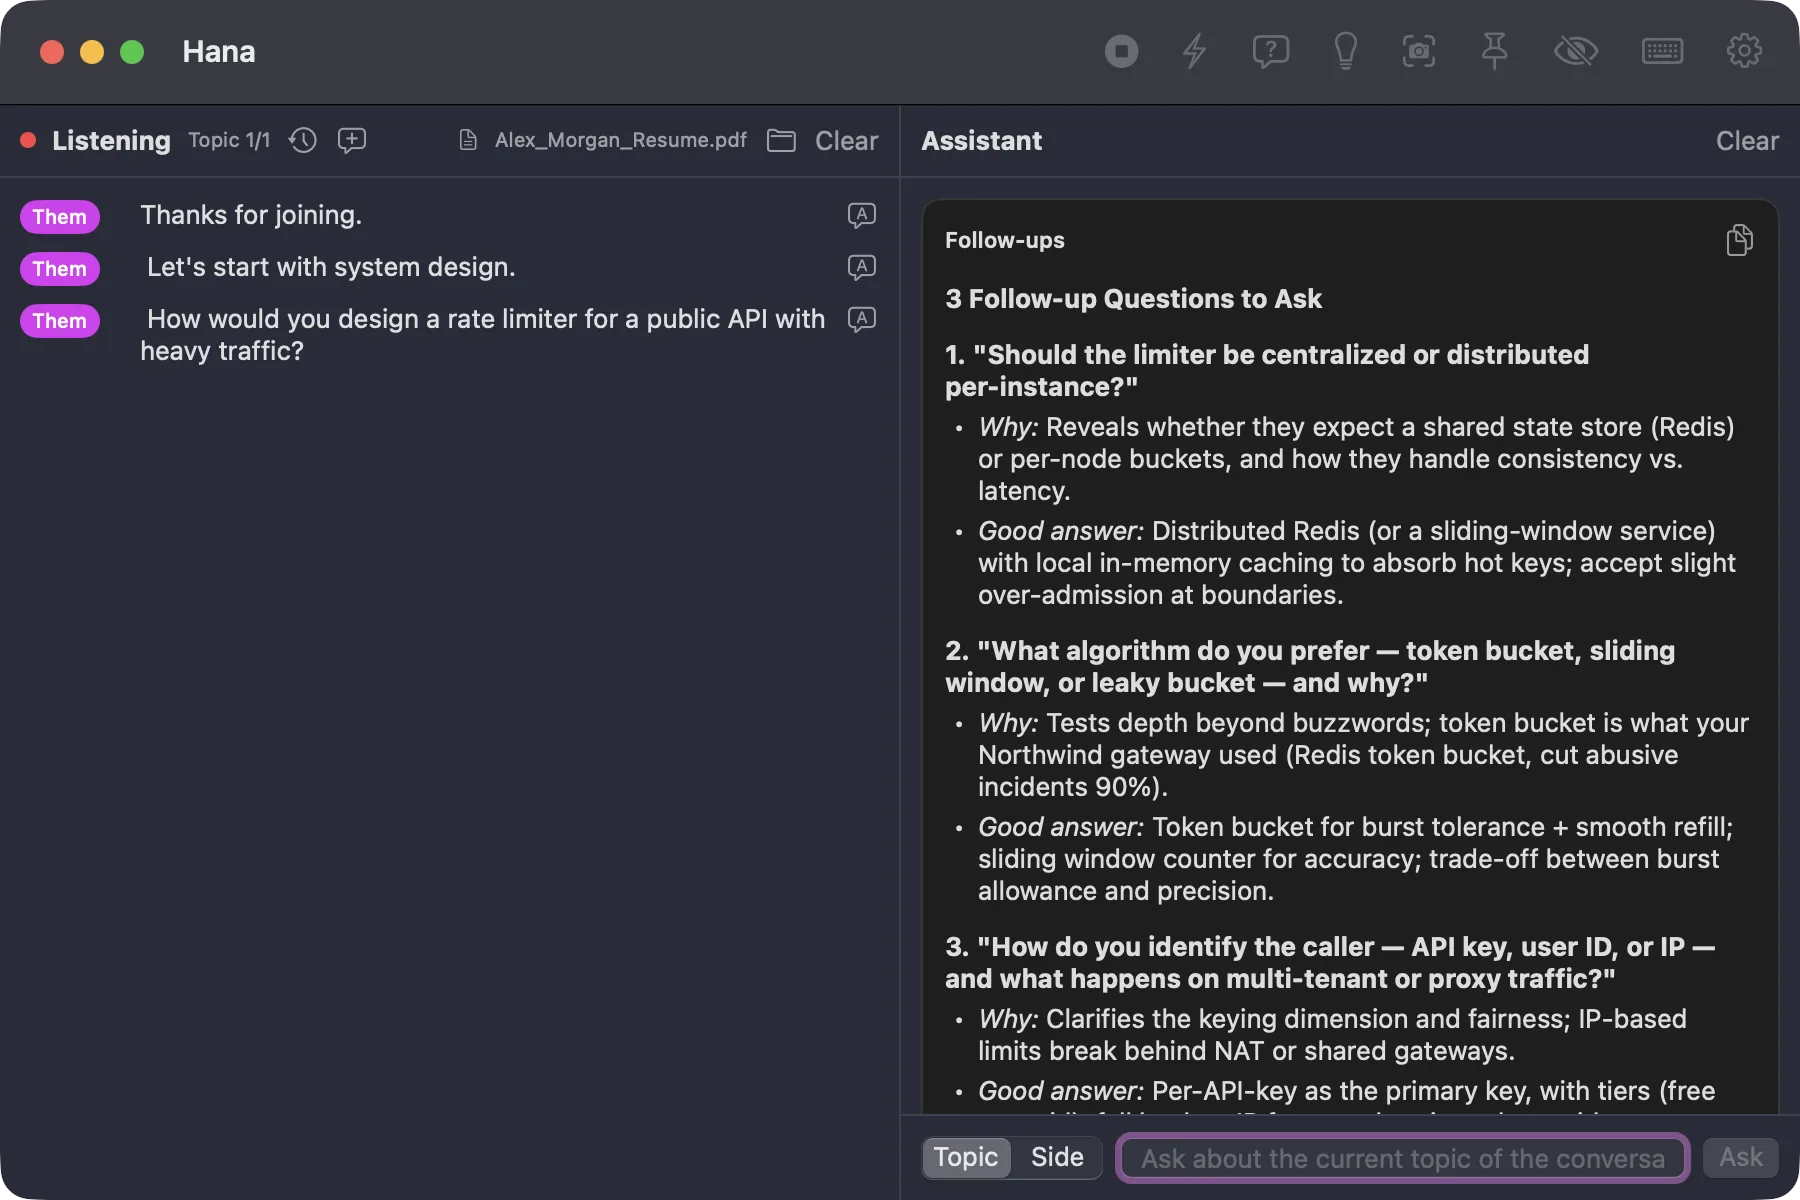This screenshot has width=1800, height=1200.
Task: Pin the Hana window on top
Action: [1495, 51]
